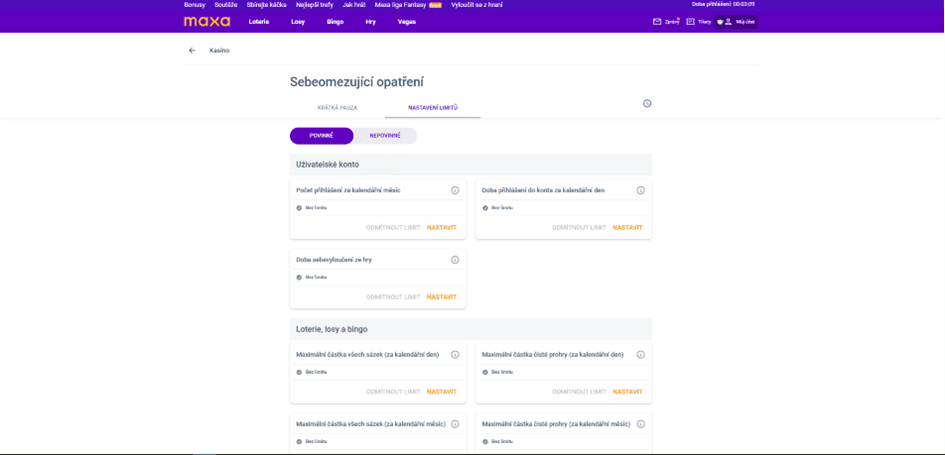The height and width of the screenshot is (455, 945).
Task: Show info for Doba přihlášení do konta
Action: tap(641, 190)
